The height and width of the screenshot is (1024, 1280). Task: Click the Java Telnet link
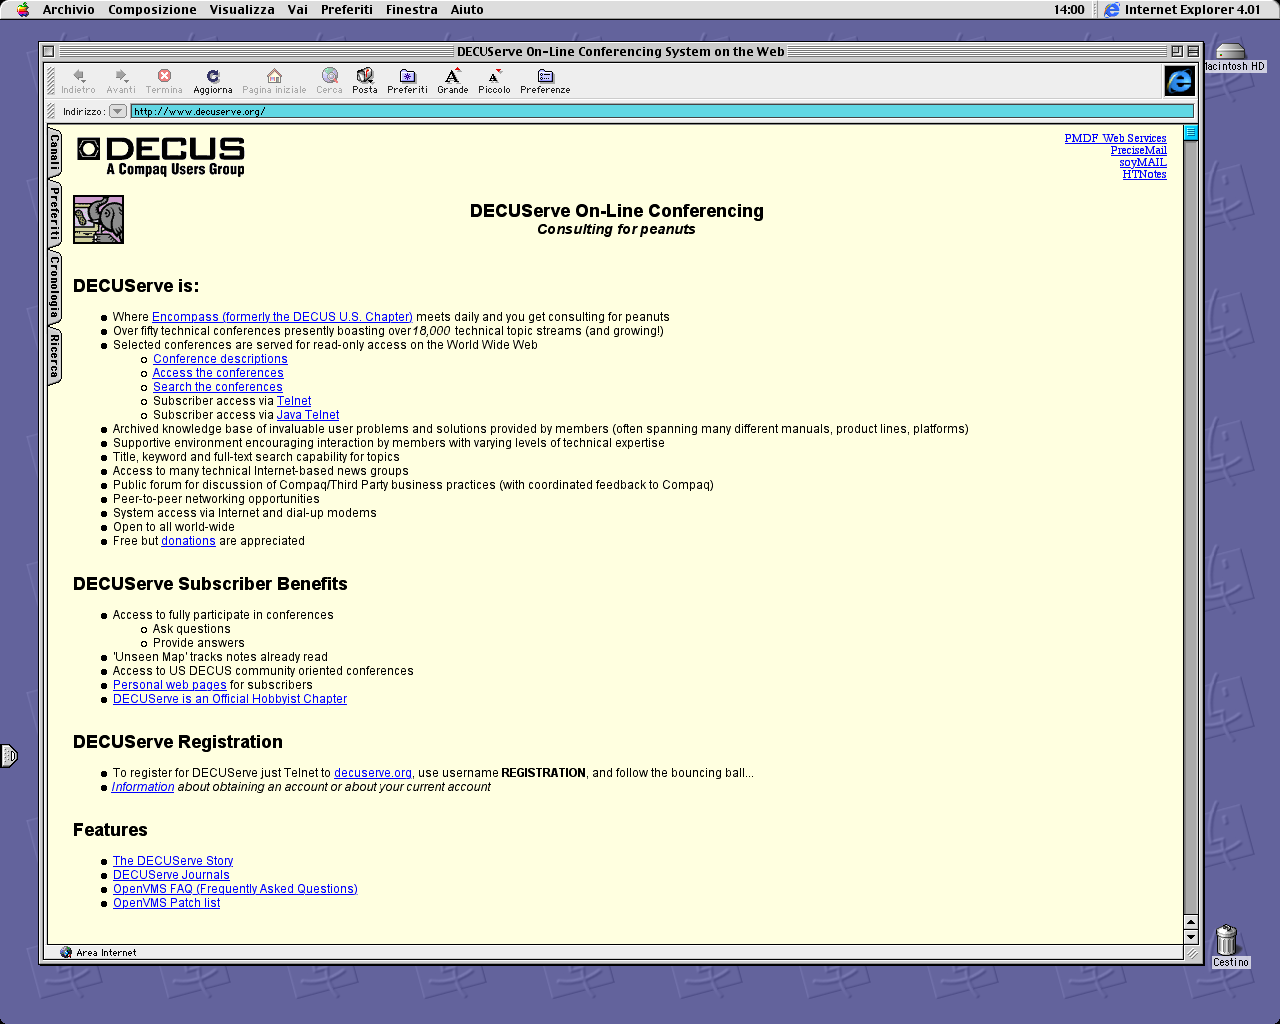(x=308, y=415)
